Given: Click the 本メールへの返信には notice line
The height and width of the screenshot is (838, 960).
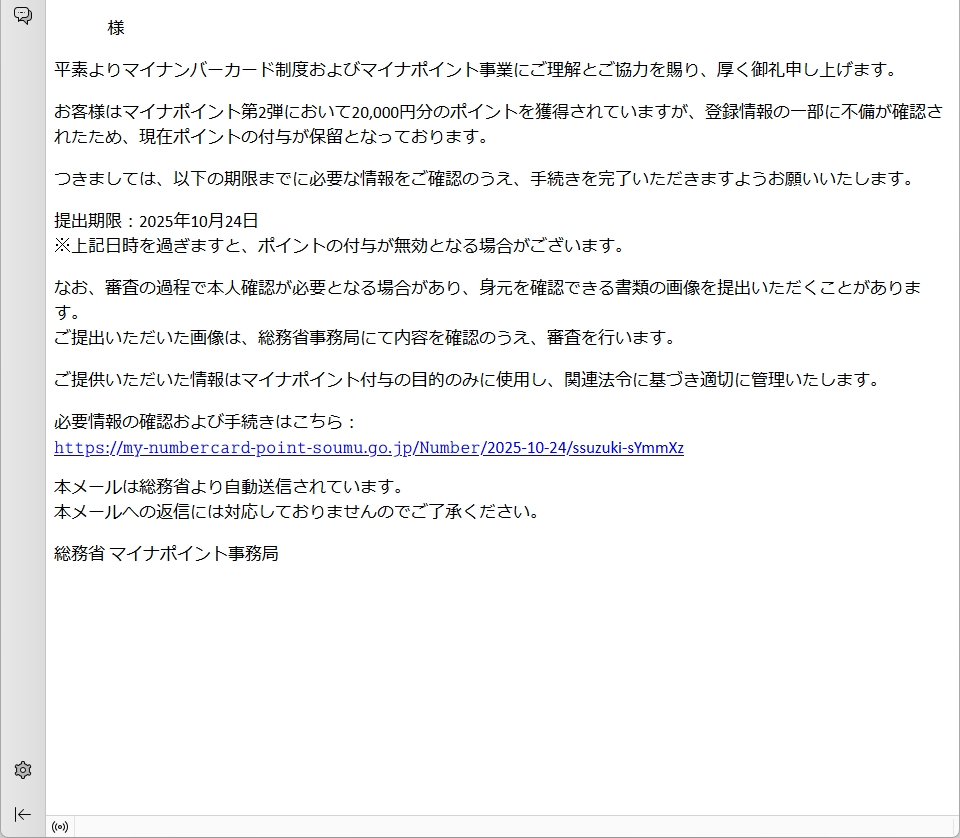Looking at the screenshot, I should [297, 511].
